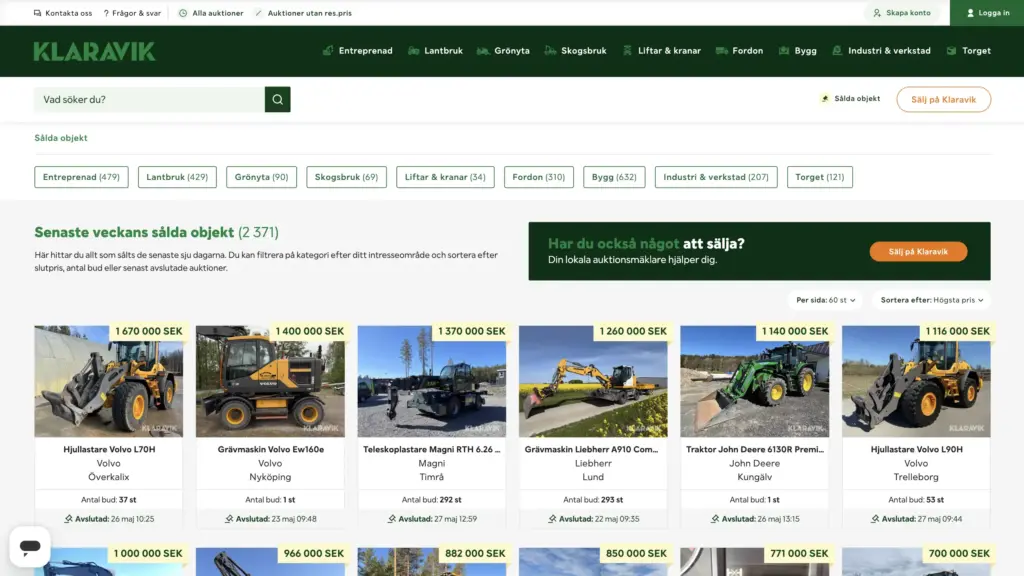The image size is (1024, 576).
Task: Open the Sortera efter dropdown
Action: [931, 300]
